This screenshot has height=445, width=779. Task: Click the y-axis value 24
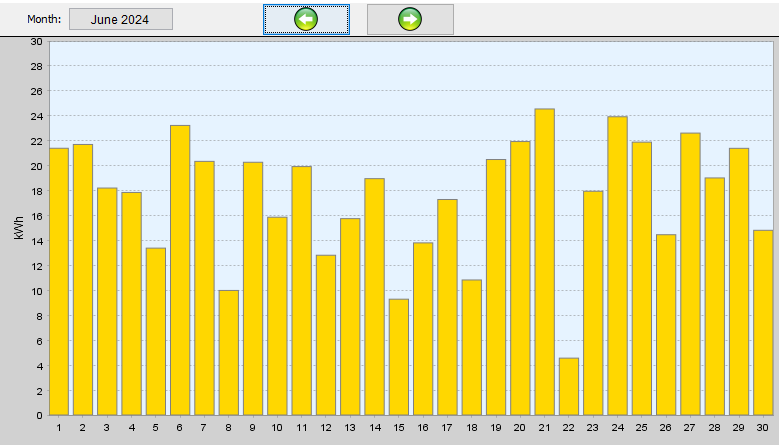[x=36, y=116]
